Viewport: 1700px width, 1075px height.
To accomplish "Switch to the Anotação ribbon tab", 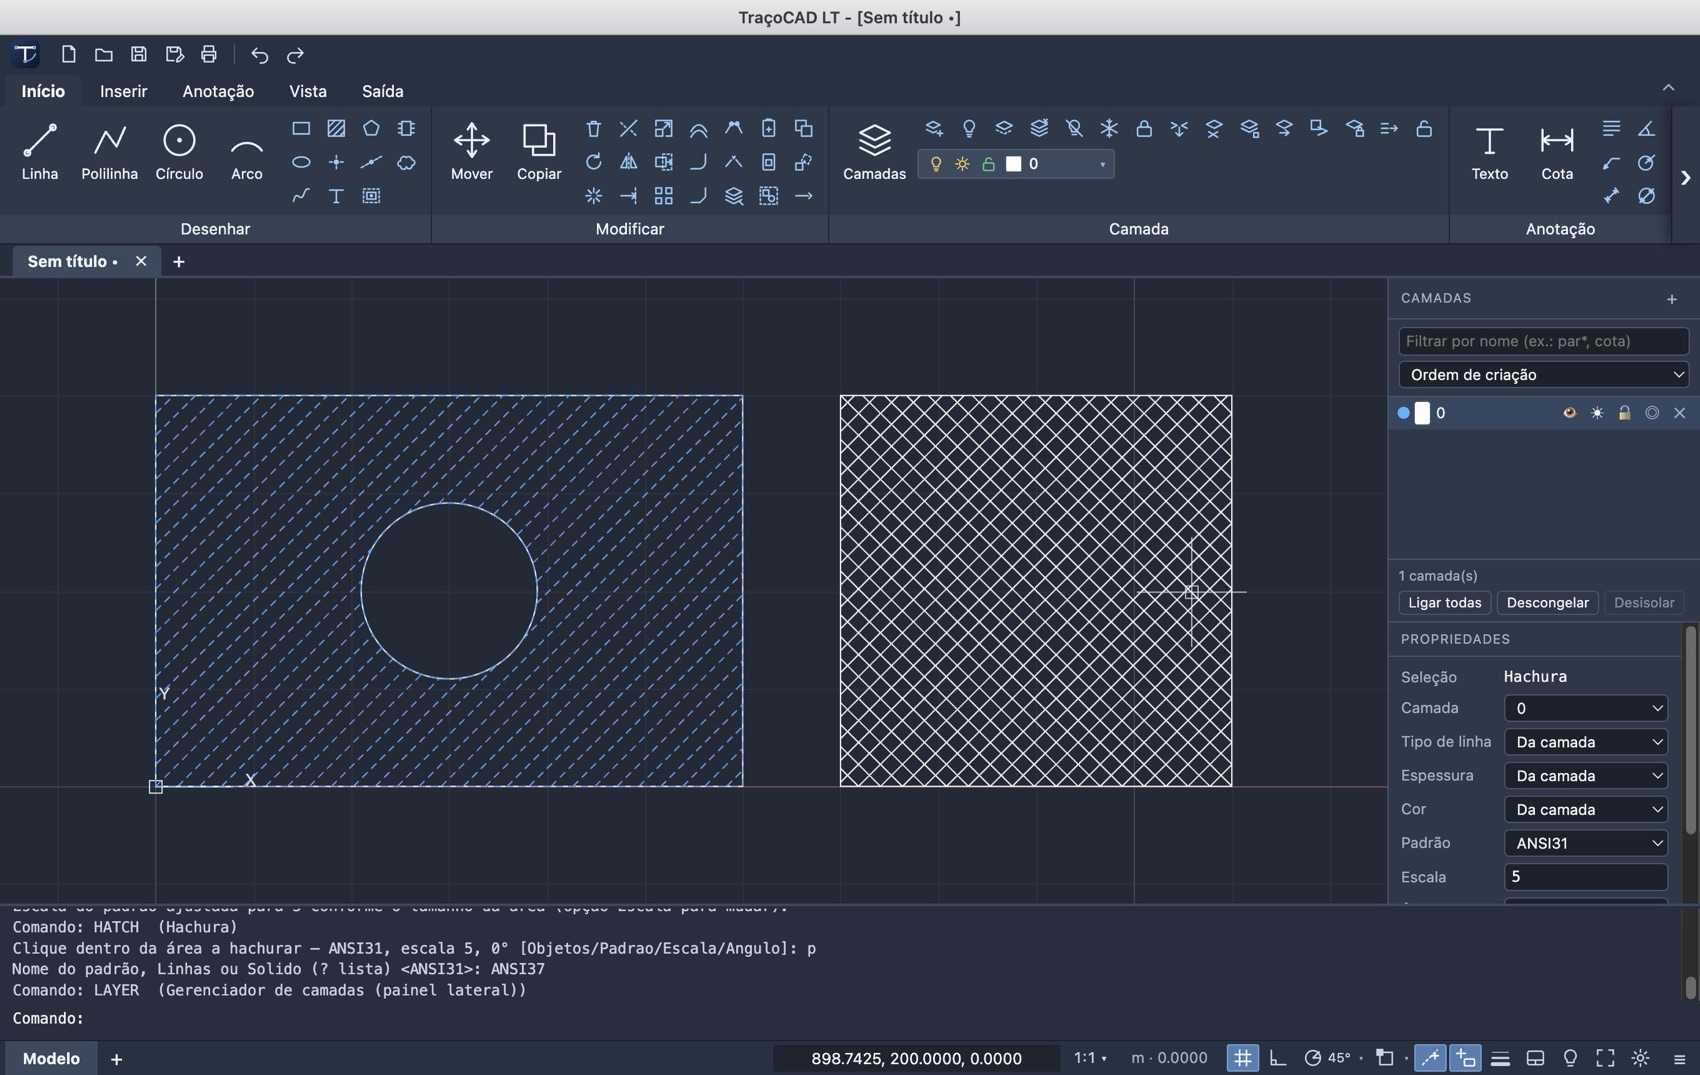I will click(x=218, y=91).
